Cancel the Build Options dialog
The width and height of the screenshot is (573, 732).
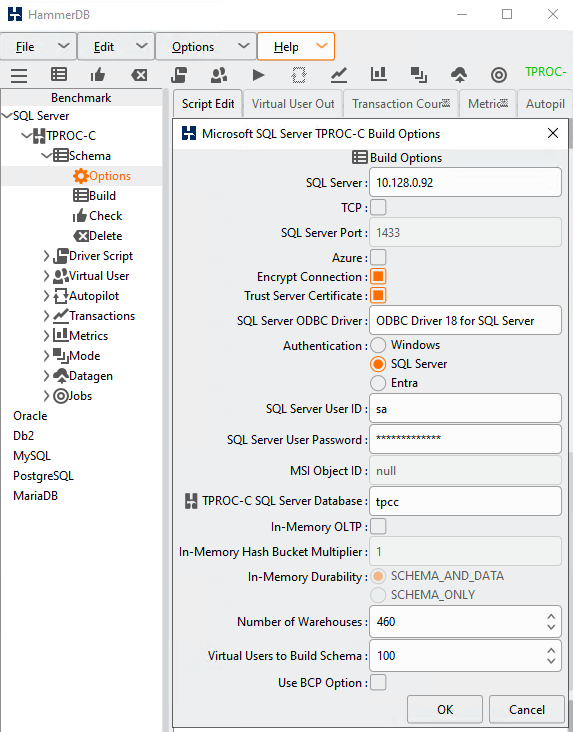pos(527,710)
